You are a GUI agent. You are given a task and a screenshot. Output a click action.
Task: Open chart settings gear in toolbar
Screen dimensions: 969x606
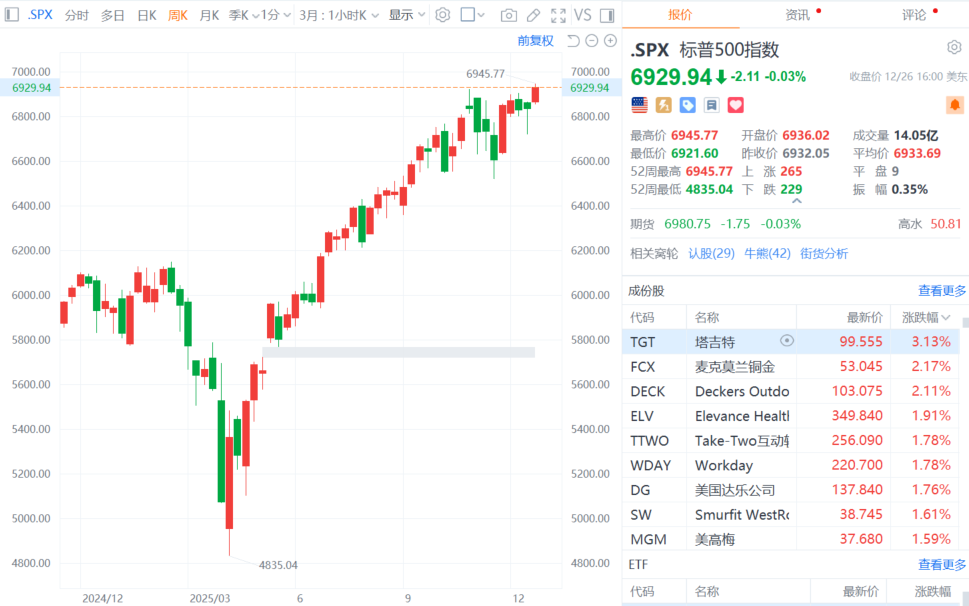pos(443,15)
